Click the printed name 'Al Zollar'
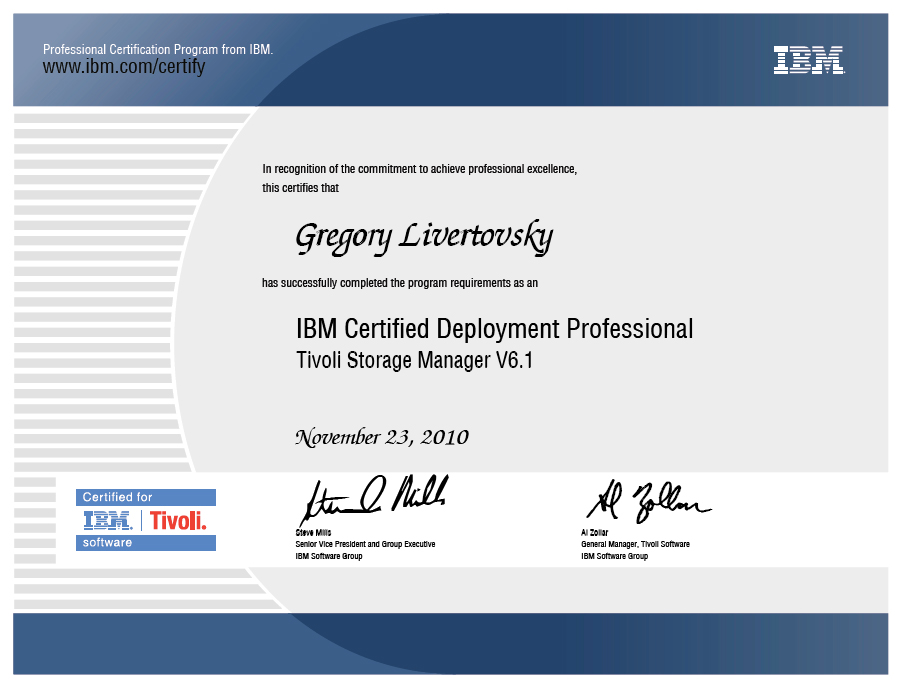 [x=595, y=532]
